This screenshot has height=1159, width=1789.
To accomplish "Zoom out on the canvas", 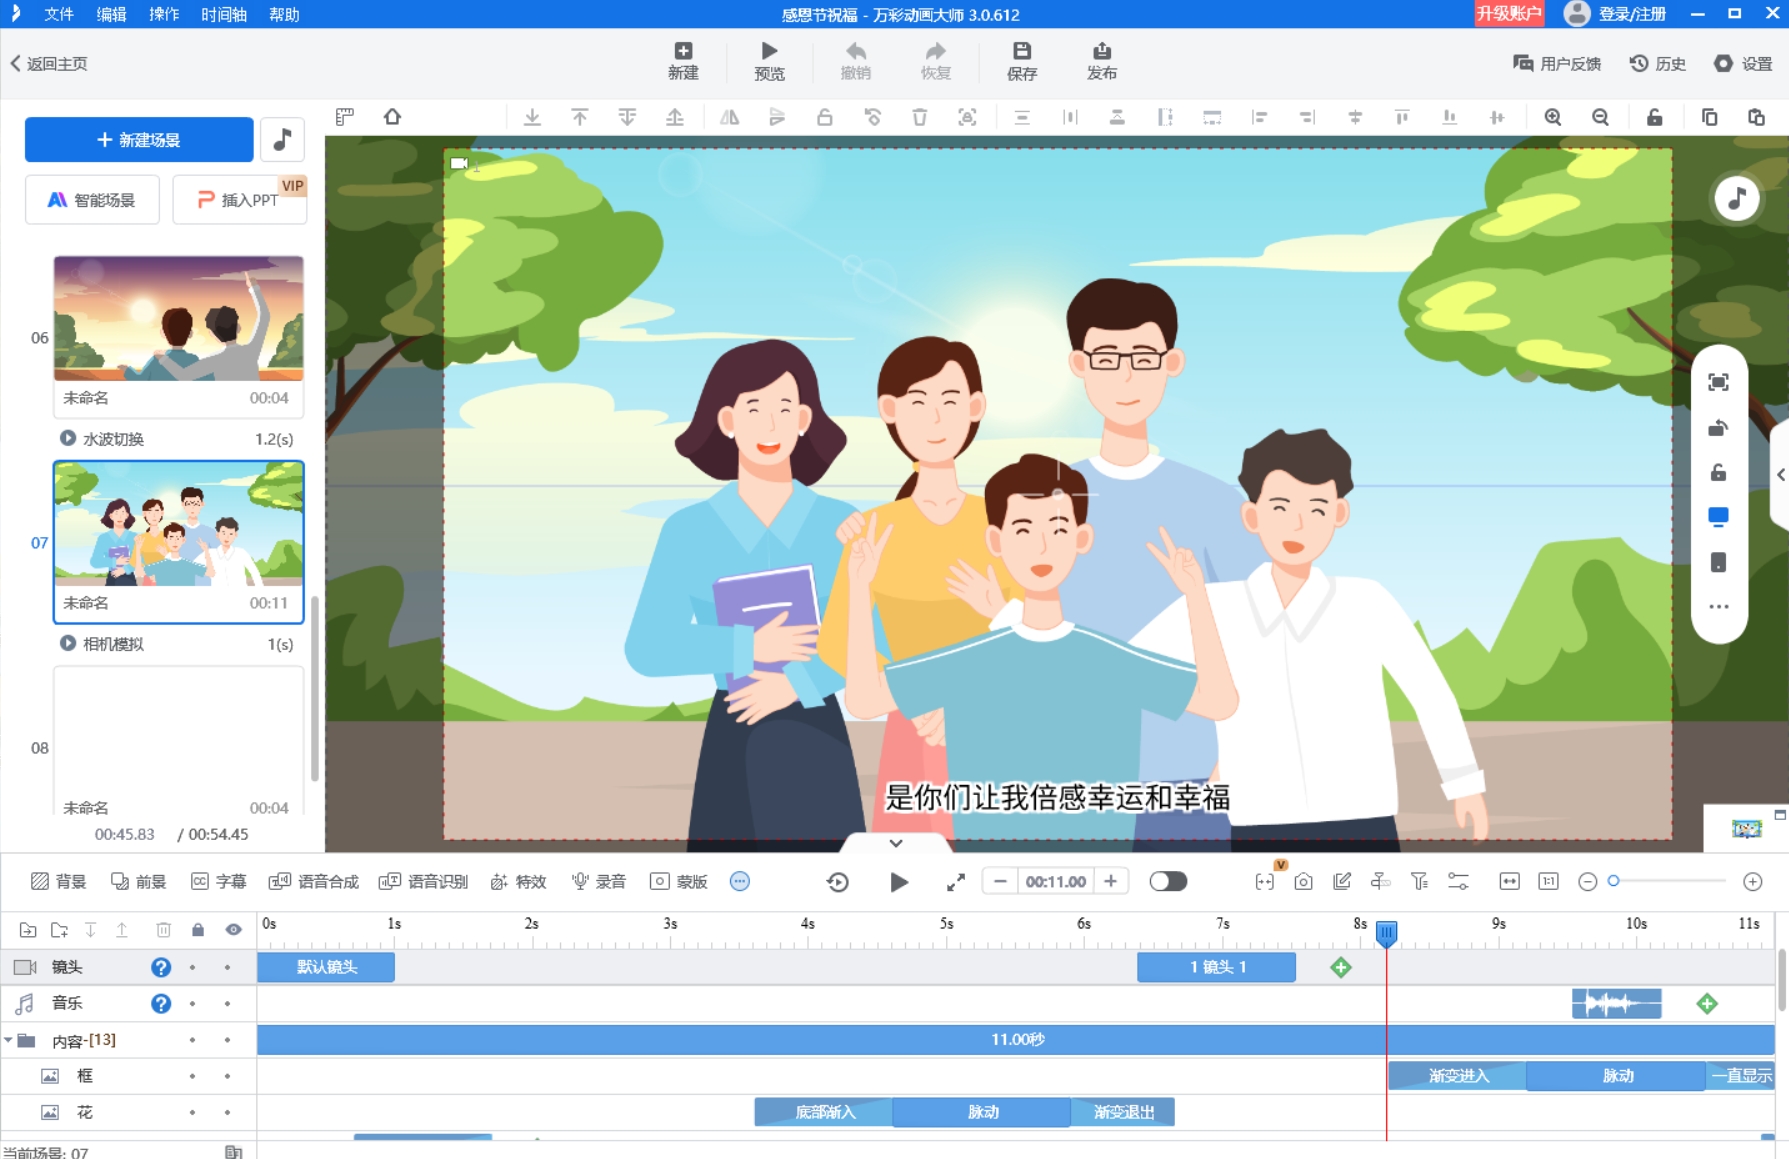I will click(x=1601, y=117).
